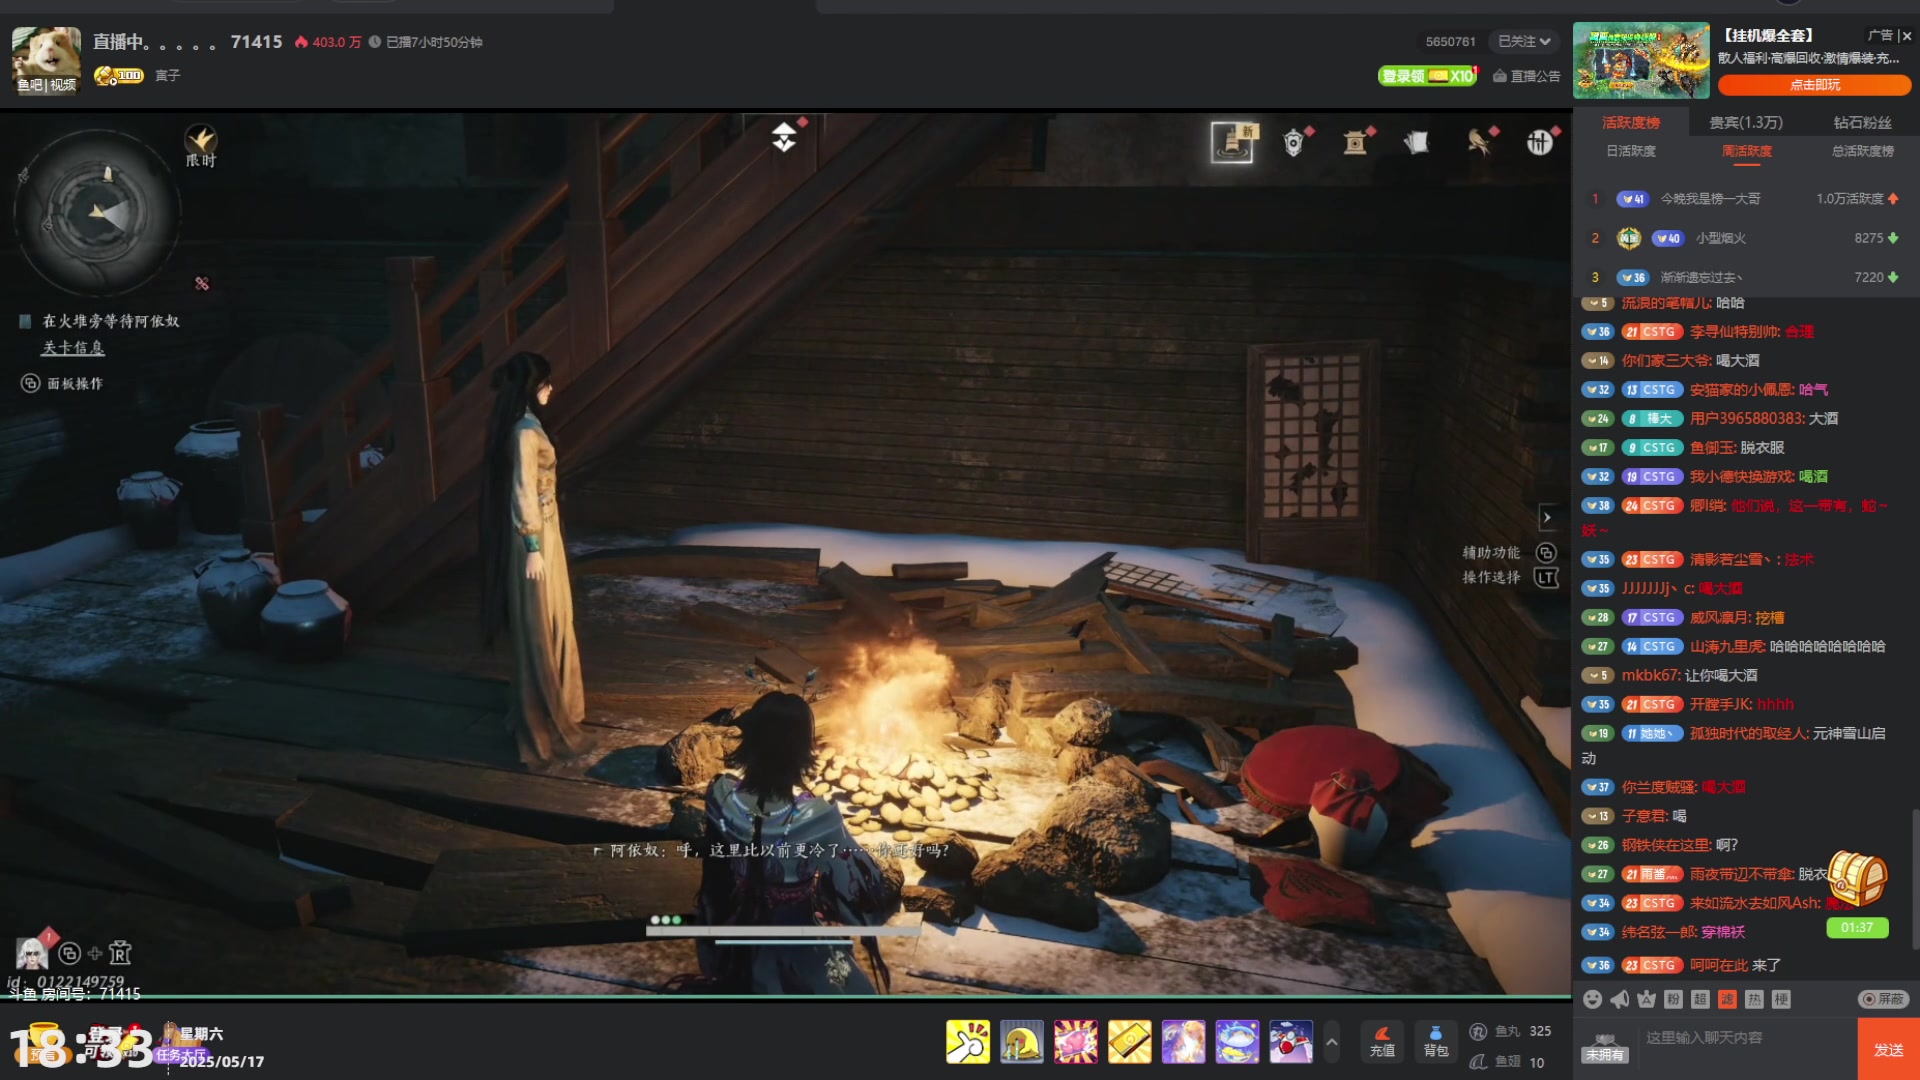Open the in-game bird messenger icon
The image size is (1920, 1080).
[1478, 143]
